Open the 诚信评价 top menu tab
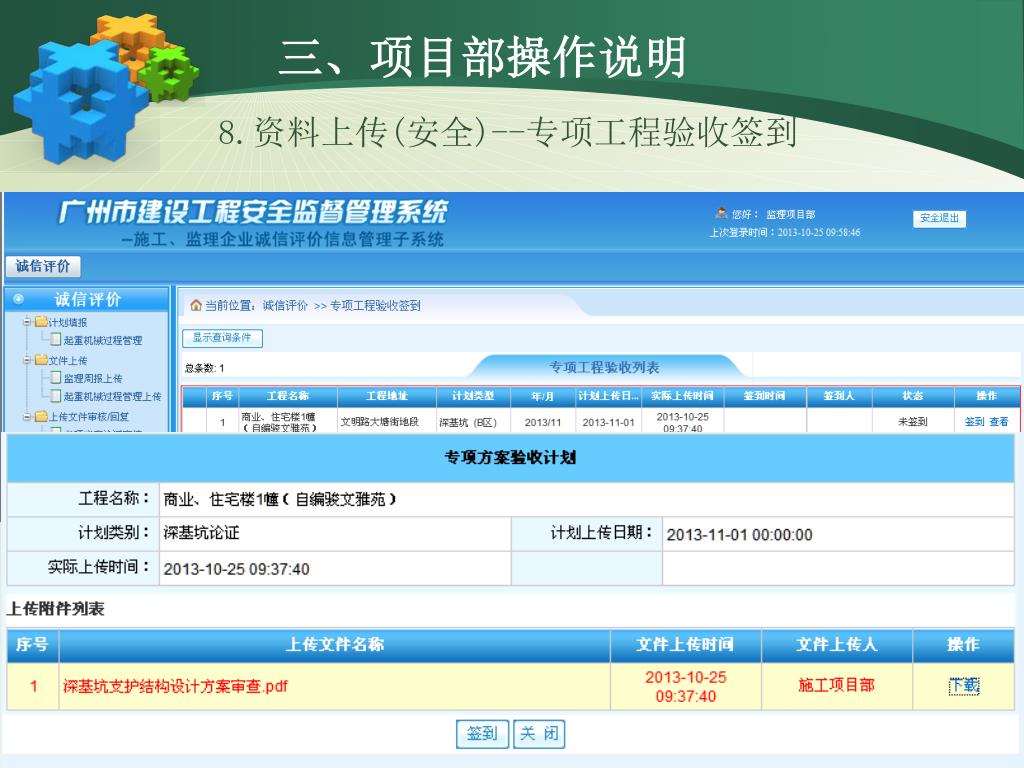This screenshot has width=1024, height=768. pyautogui.click(x=43, y=266)
